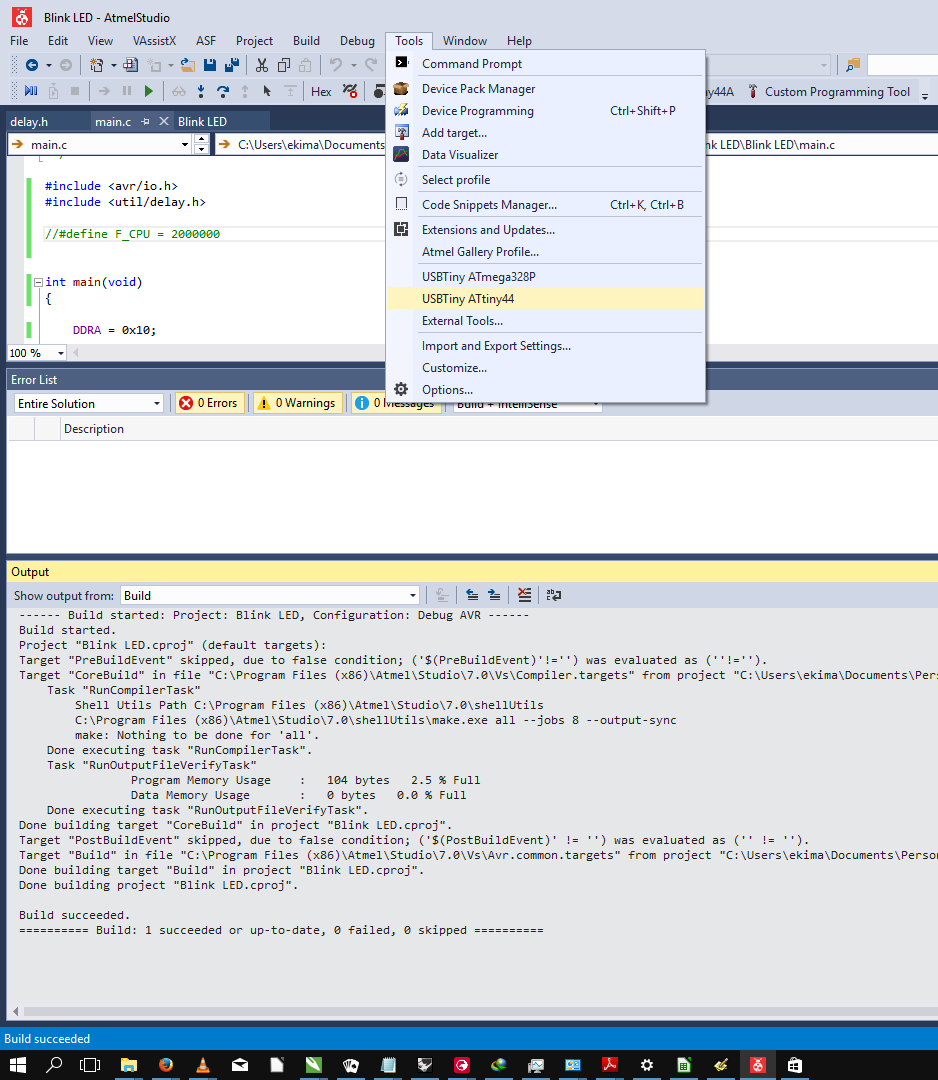Open the zoom 100 % dropdown
This screenshot has width=938, height=1080.
coord(61,353)
